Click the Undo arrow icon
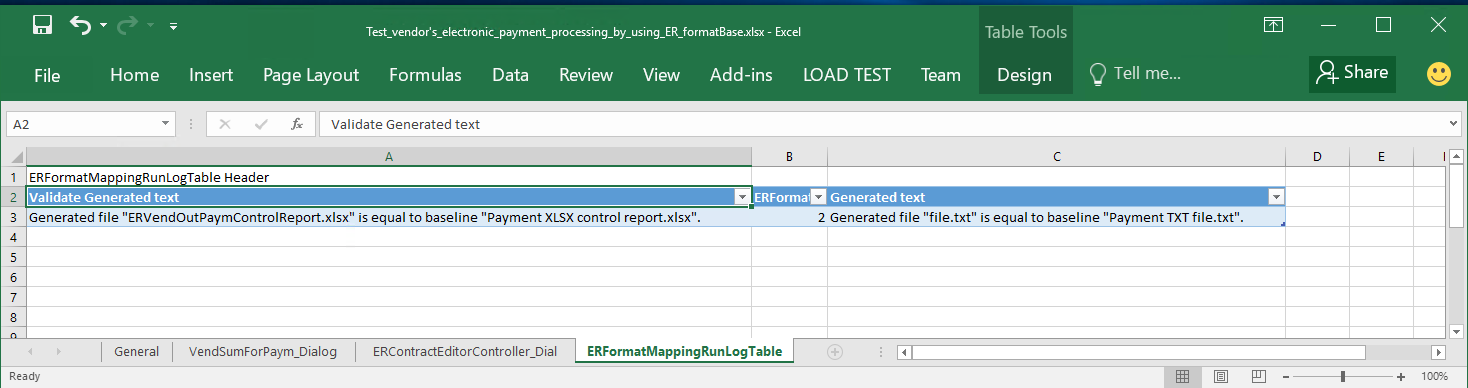 coord(81,25)
